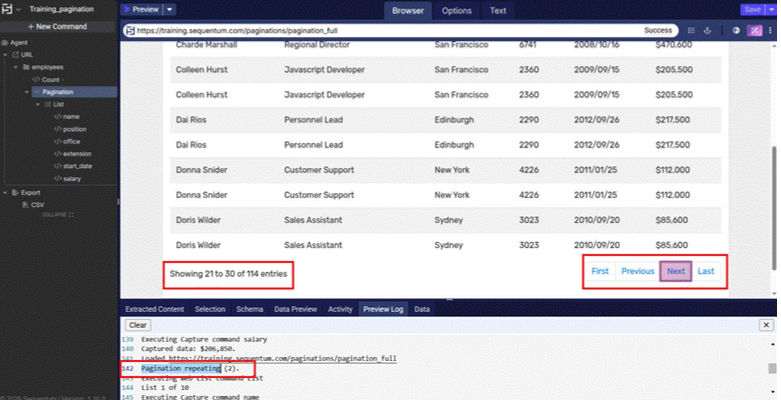Open the Save dropdown arrow
This screenshot has width=781, height=400.
click(x=770, y=9)
